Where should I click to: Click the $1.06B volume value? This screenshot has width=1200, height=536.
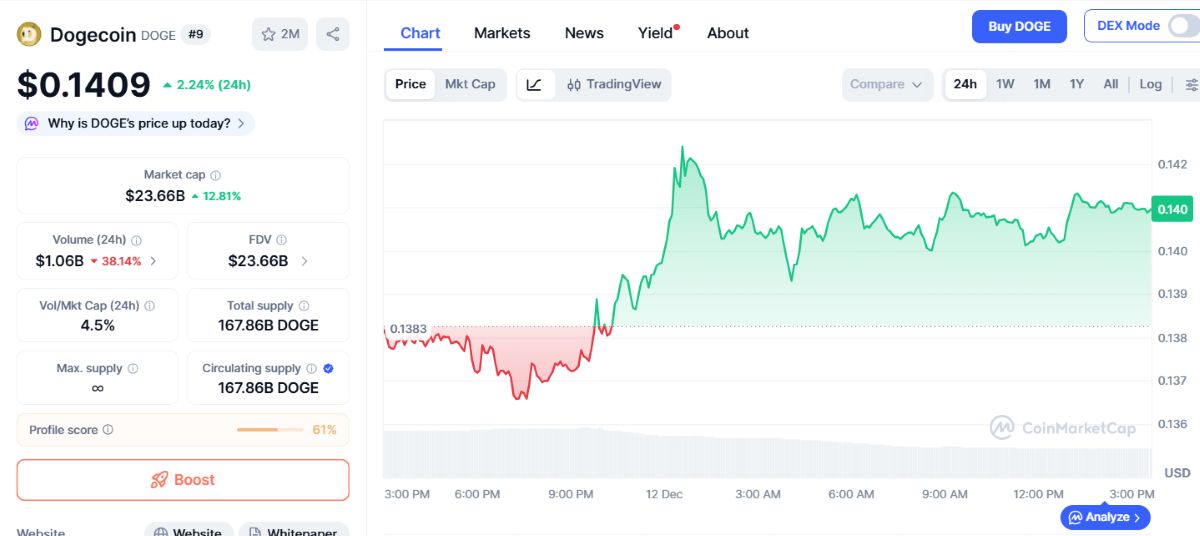(59, 261)
